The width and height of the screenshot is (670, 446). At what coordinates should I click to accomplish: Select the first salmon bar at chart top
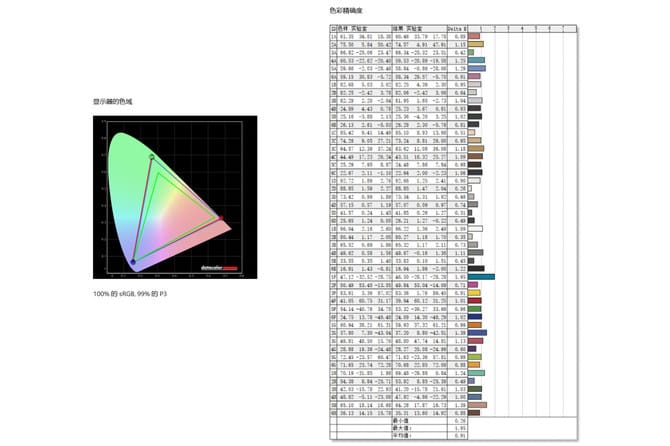click(x=472, y=36)
